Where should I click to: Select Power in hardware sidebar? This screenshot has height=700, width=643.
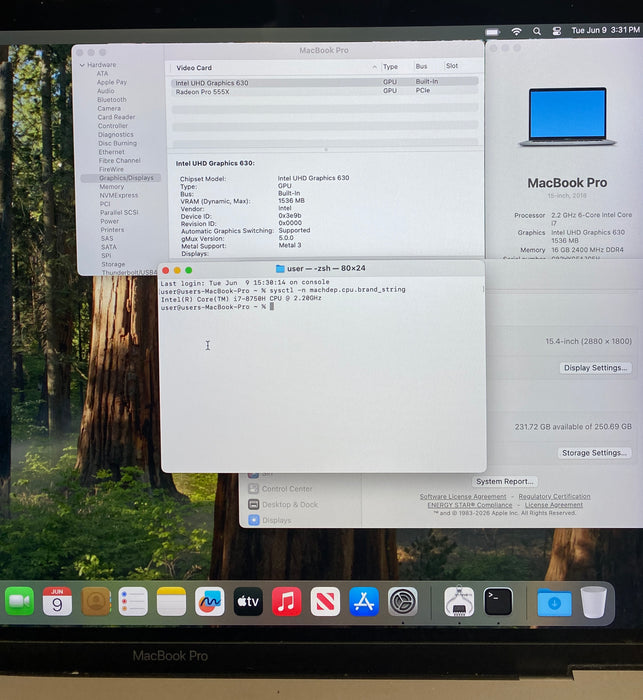pyautogui.click(x=109, y=221)
